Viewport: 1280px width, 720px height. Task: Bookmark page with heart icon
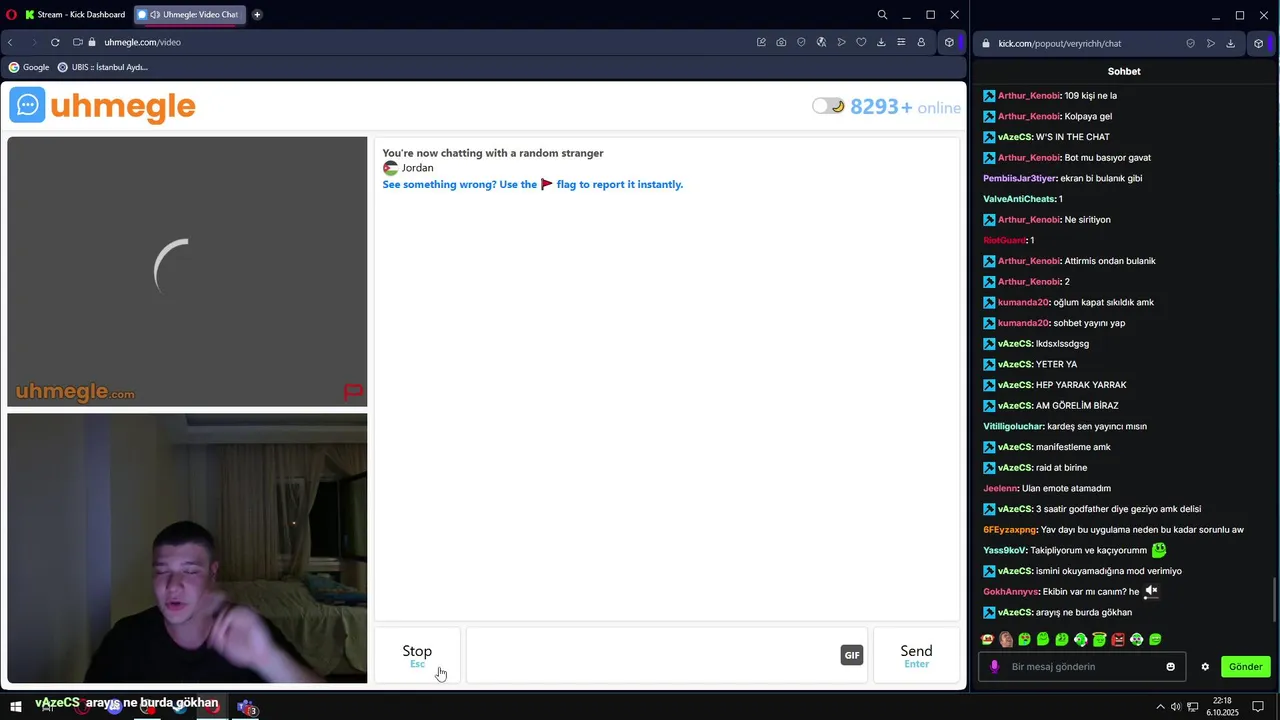[861, 42]
